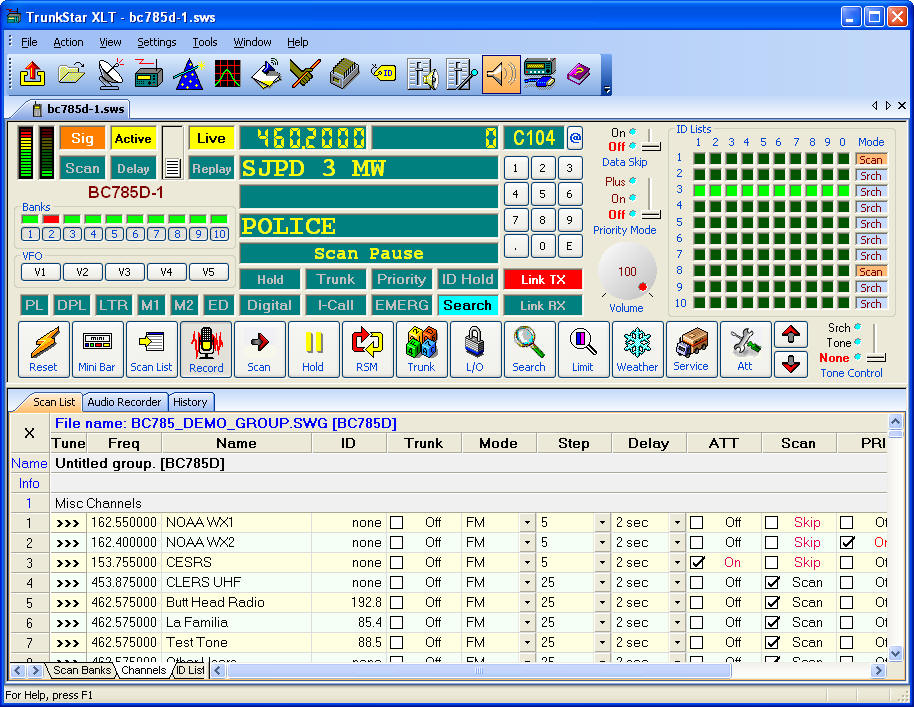Click the red Link TX button

coord(543,280)
